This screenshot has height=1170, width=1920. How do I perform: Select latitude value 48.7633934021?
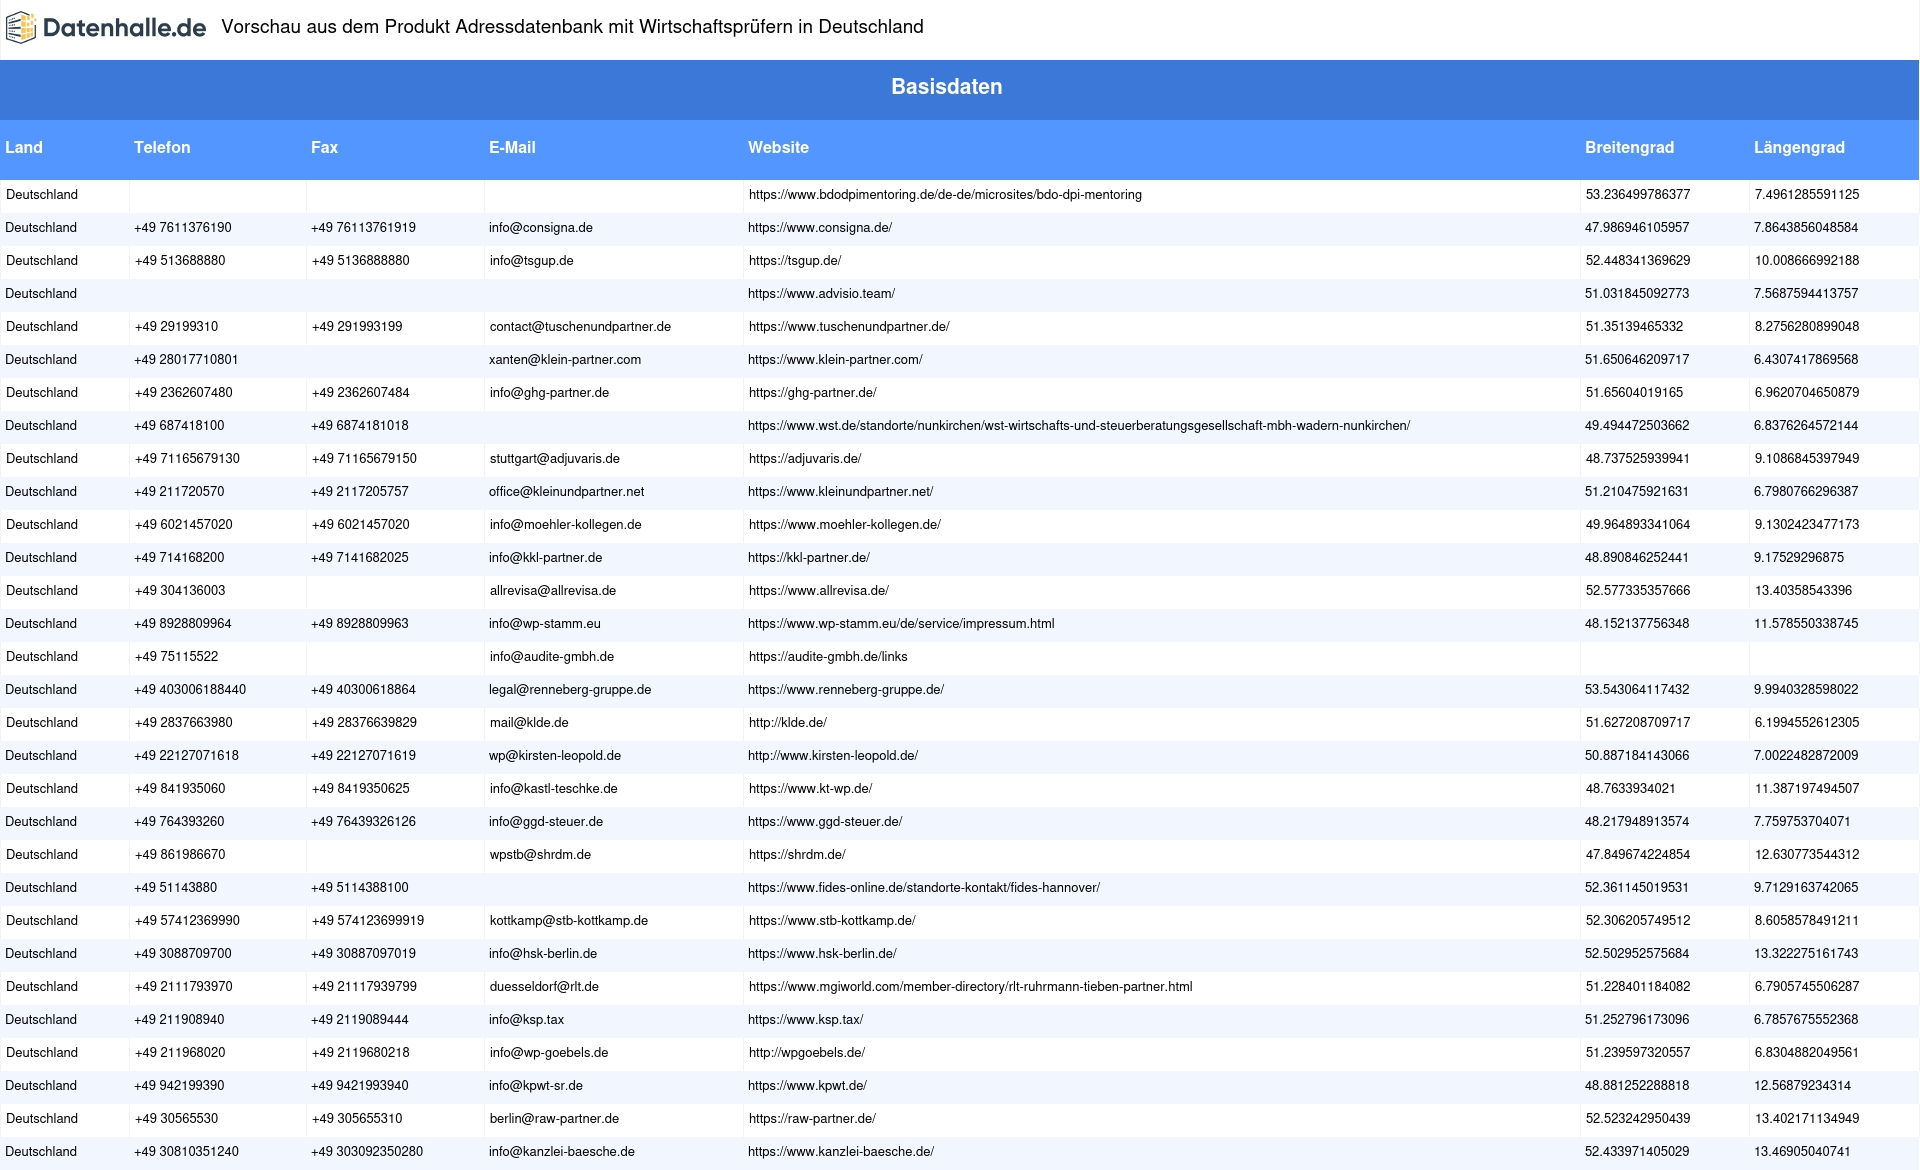point(1631,789)
